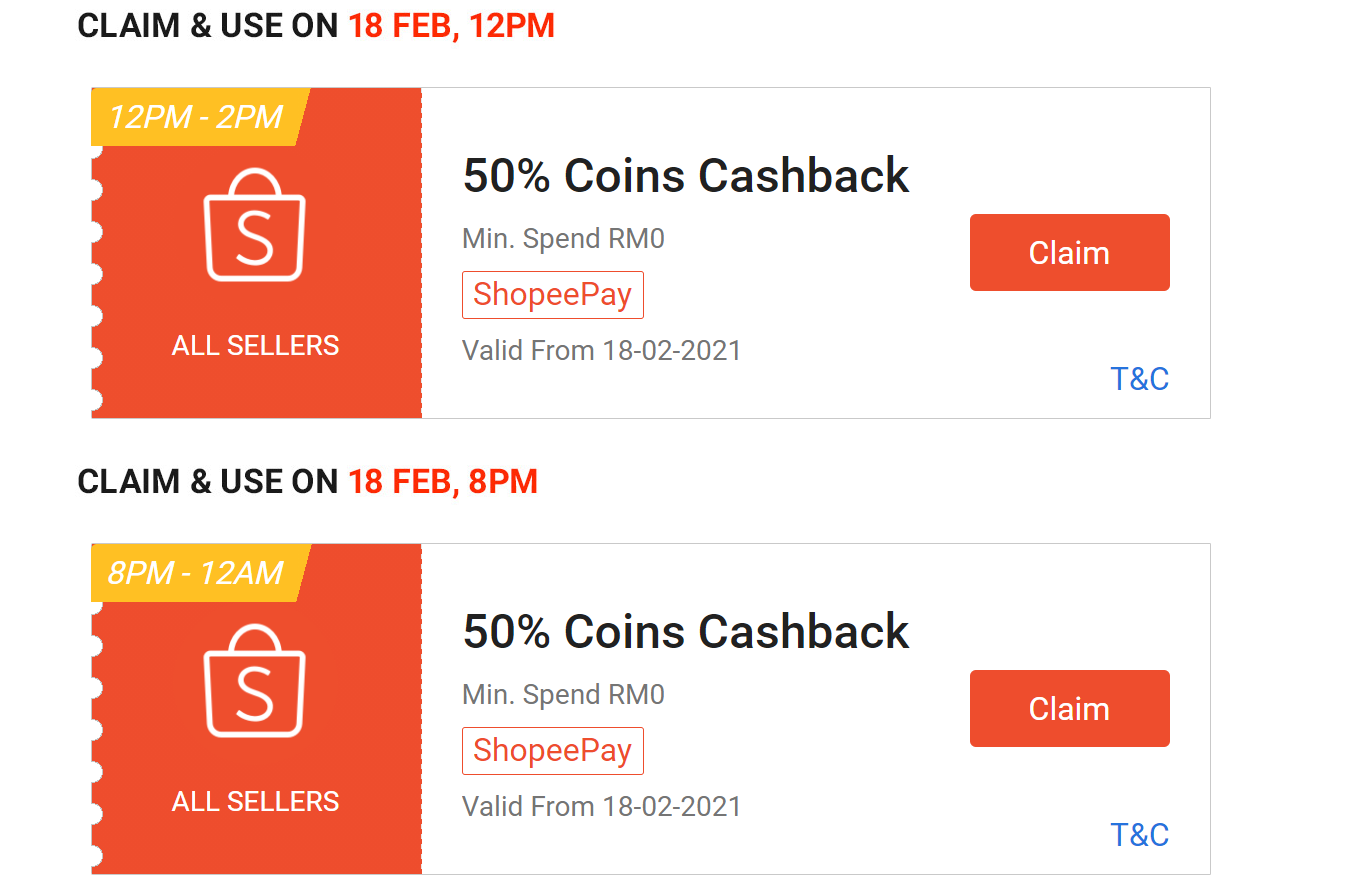Claim the 12PM - 2PM cashback voucher
Image resolution: width=1355 pixels, height=888 pixels.
point(1069,253)
